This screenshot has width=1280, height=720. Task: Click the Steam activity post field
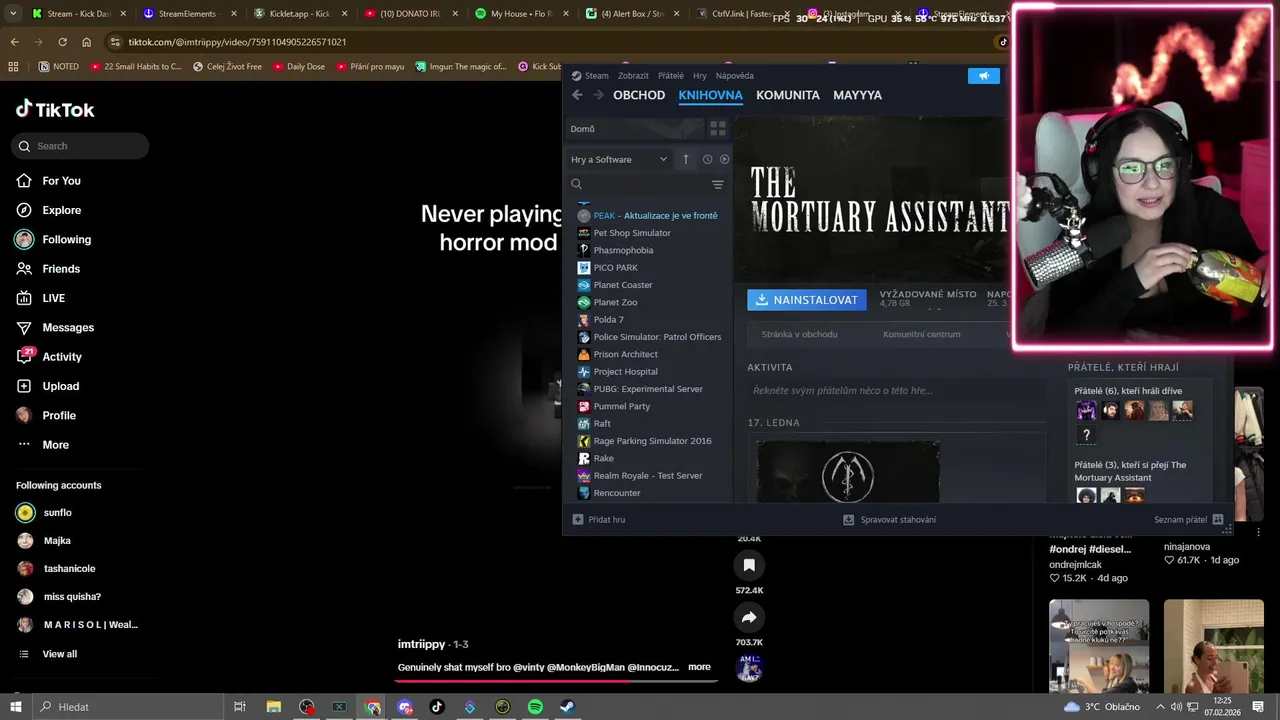[897, 391]
